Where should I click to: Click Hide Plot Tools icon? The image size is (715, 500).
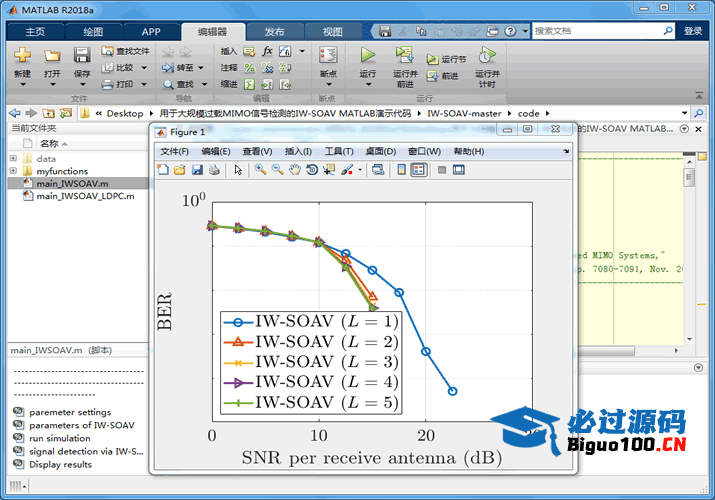coord(441,170)
